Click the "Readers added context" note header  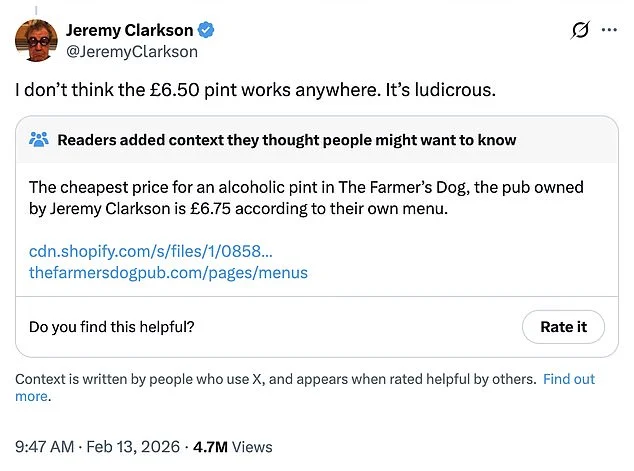tap(286, 140)
